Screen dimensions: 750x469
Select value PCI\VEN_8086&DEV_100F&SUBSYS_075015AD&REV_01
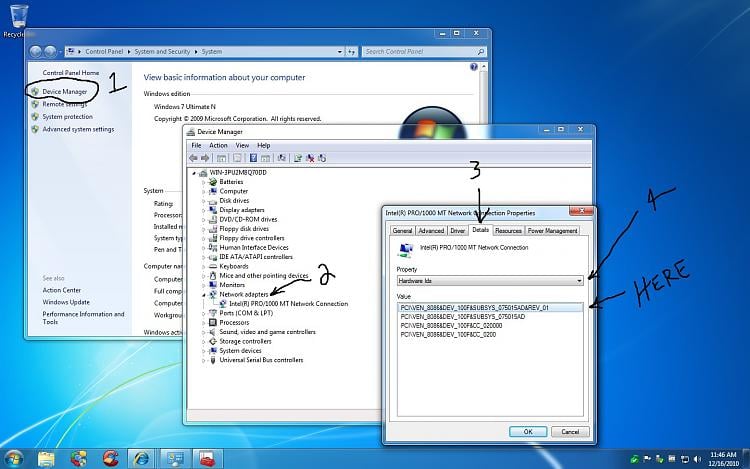(490, 308)
